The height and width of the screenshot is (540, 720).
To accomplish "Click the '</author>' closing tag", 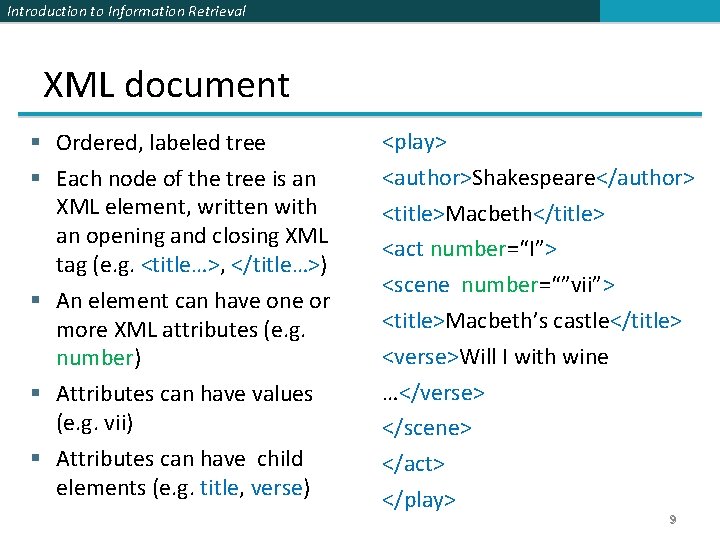I will pyautogui.click(x=645, y=178).
